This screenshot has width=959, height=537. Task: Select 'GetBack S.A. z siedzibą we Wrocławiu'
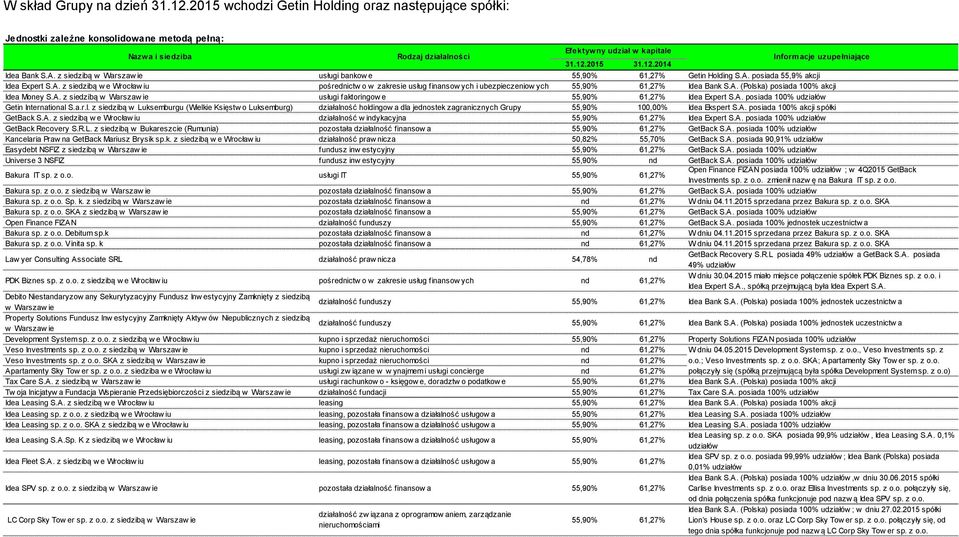click(x=73, y=118)
